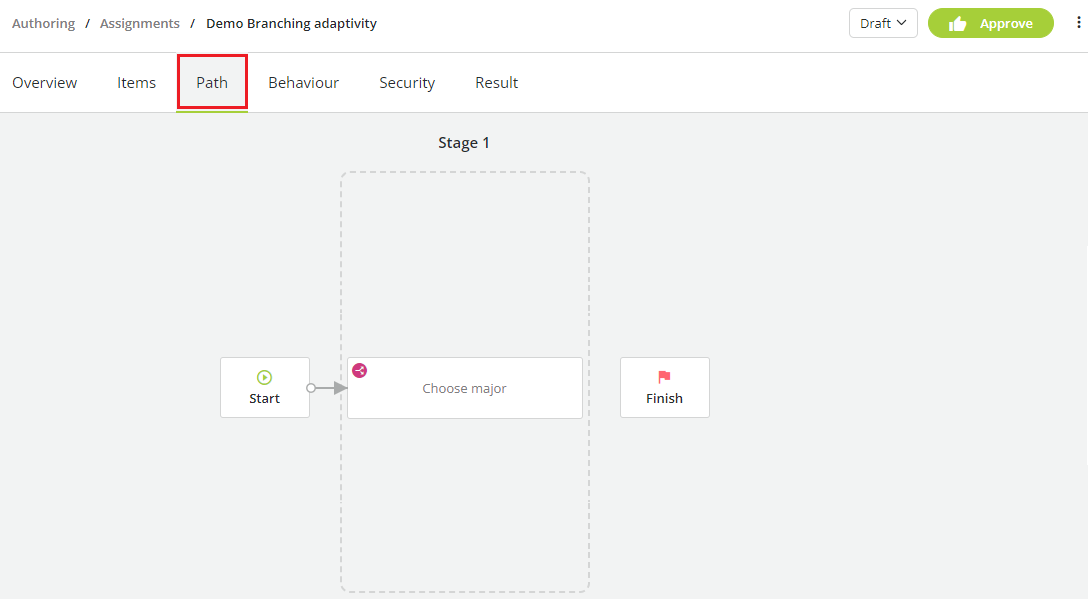Open the three-dot overflow menu at top right
This screenshot has height=599, width=1089.
coord(1080,22)
